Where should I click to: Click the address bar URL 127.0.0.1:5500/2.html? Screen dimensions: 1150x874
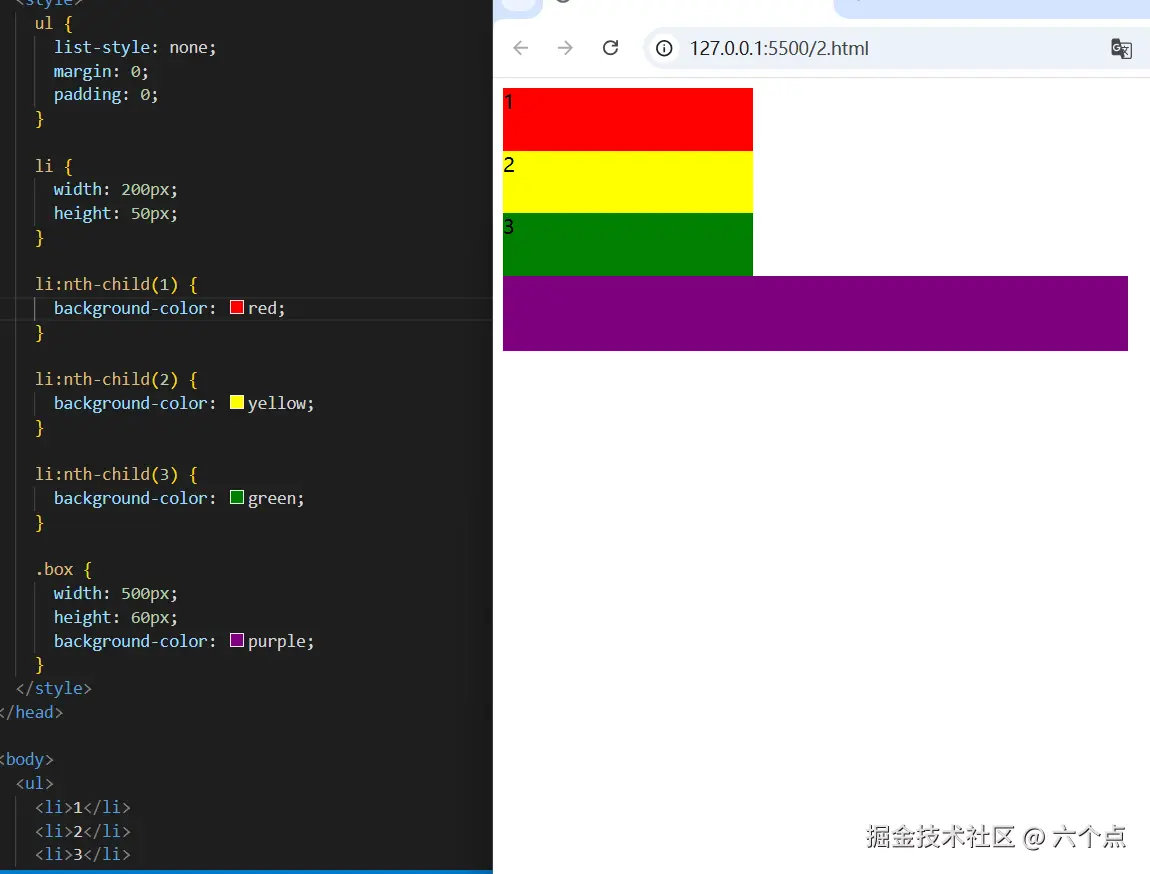779,48
